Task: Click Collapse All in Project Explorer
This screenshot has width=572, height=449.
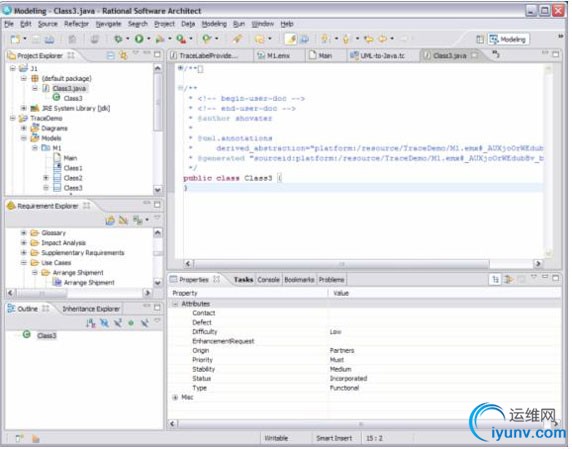Action: tap(111, 56)
